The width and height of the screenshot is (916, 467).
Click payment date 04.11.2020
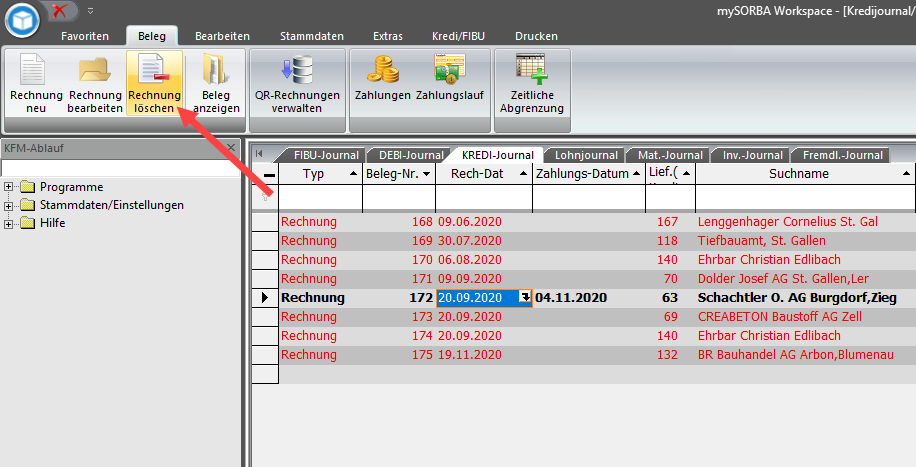[571, 298]
